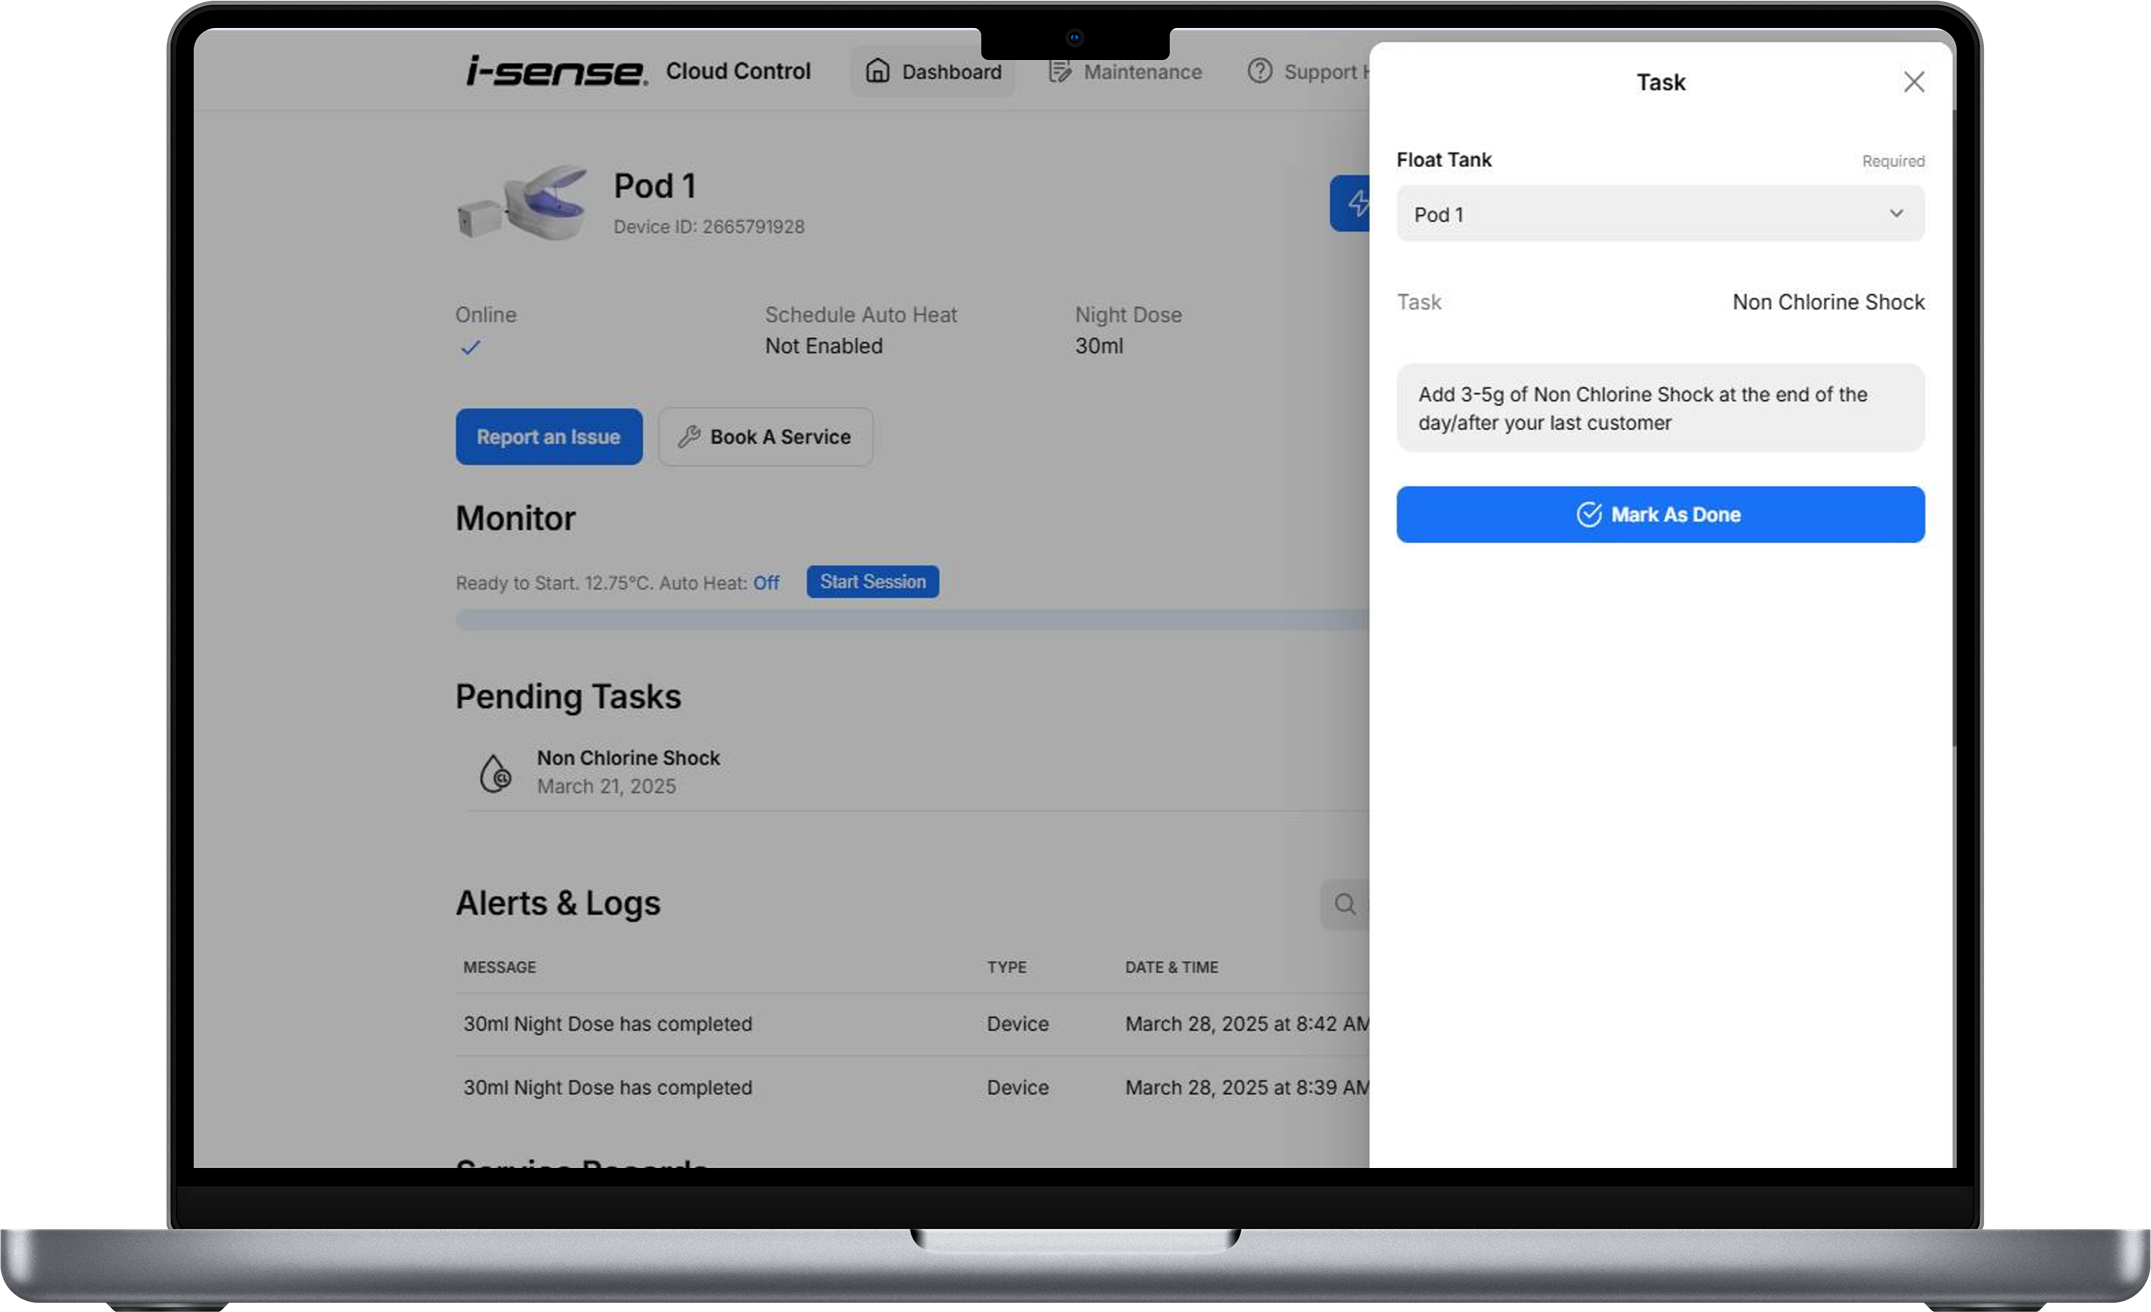Close the Task side panel
Image resolution: width=2151 pixels, height=1312 pixels.
(1913, 82)
